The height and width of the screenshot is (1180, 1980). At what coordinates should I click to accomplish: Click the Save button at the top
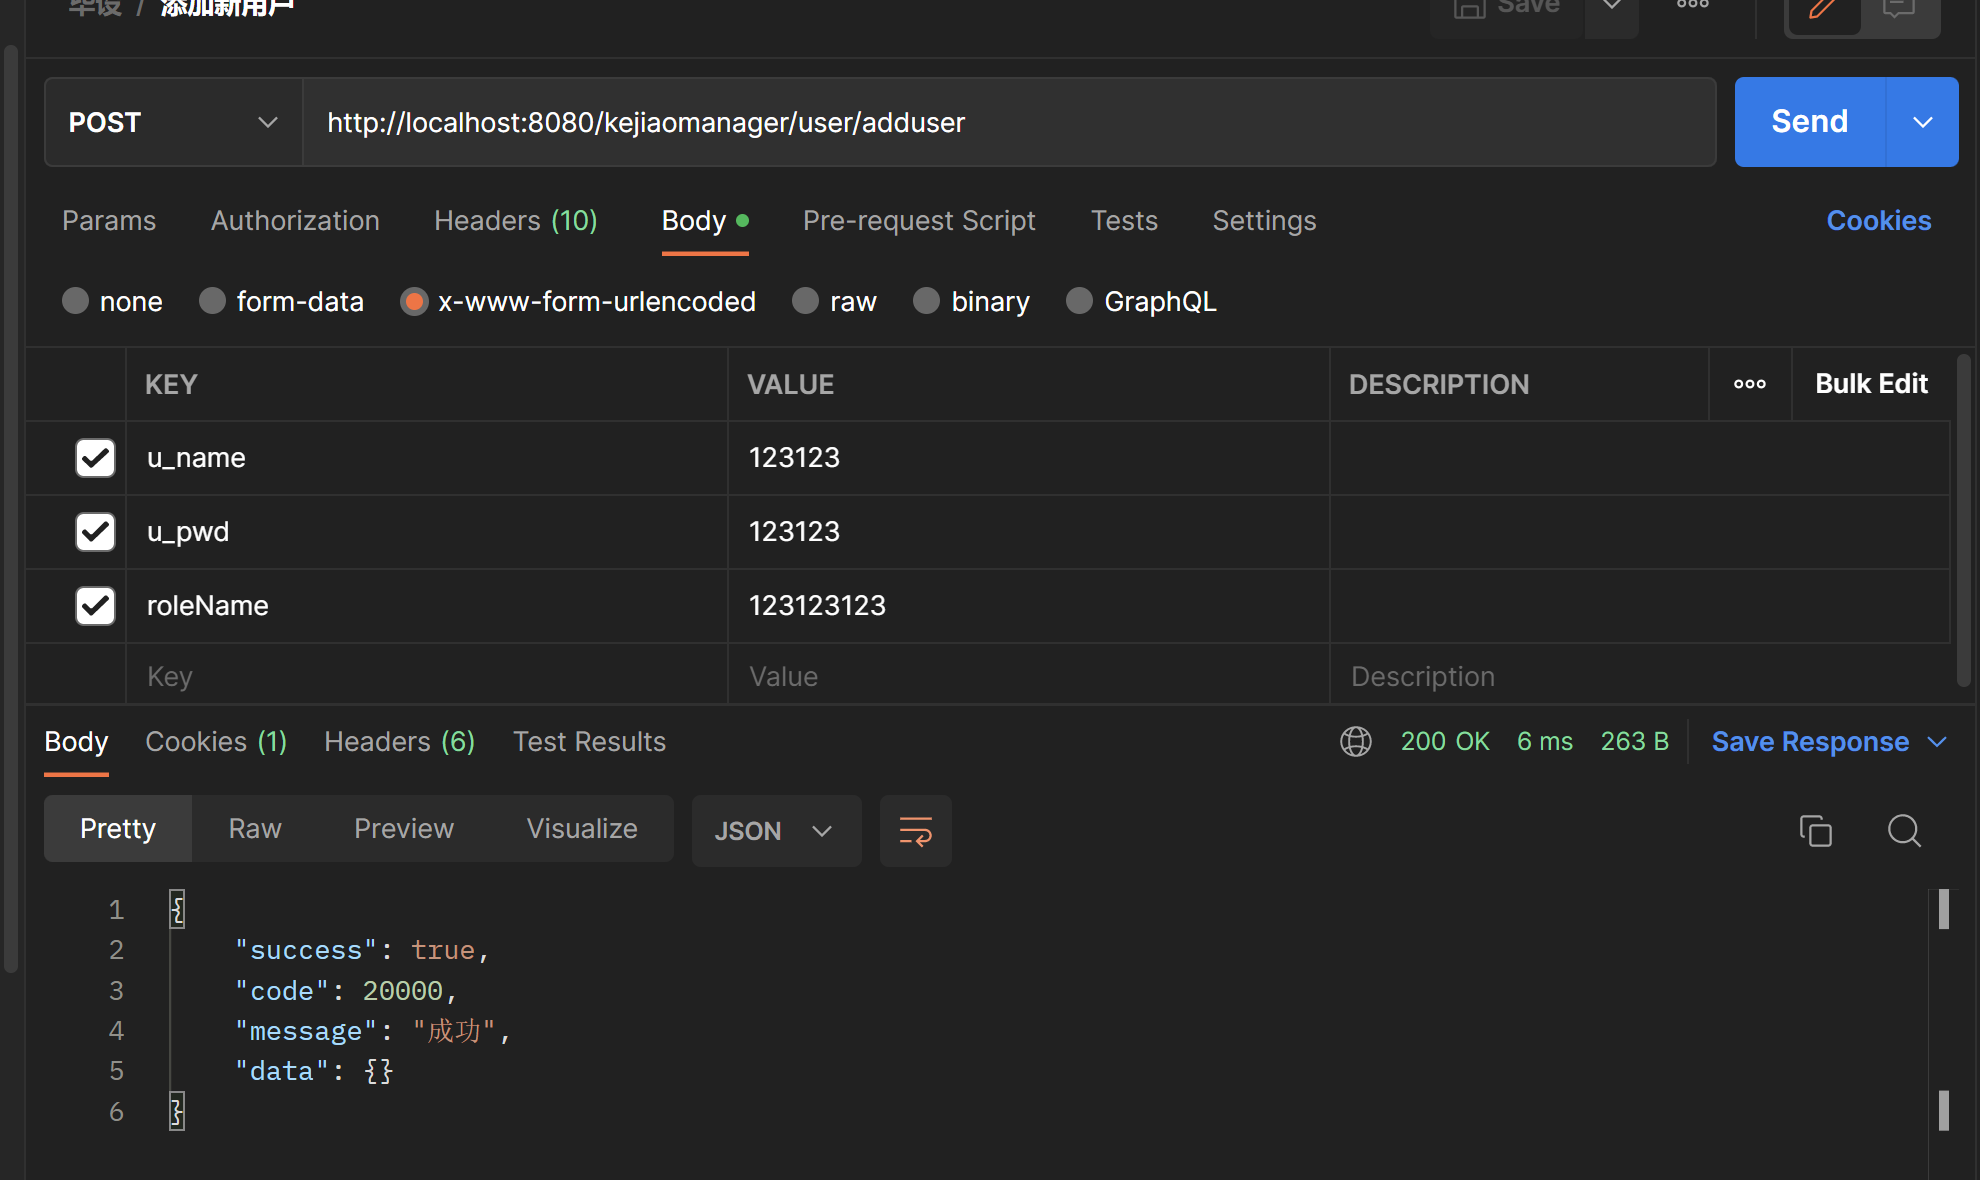(1507, 10)
